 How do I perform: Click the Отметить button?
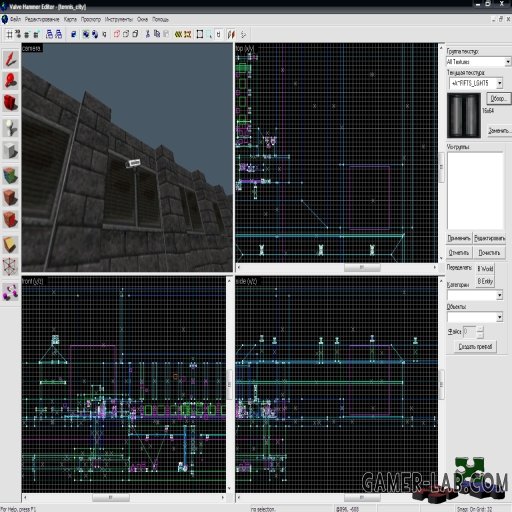click(x=459, y=253)
